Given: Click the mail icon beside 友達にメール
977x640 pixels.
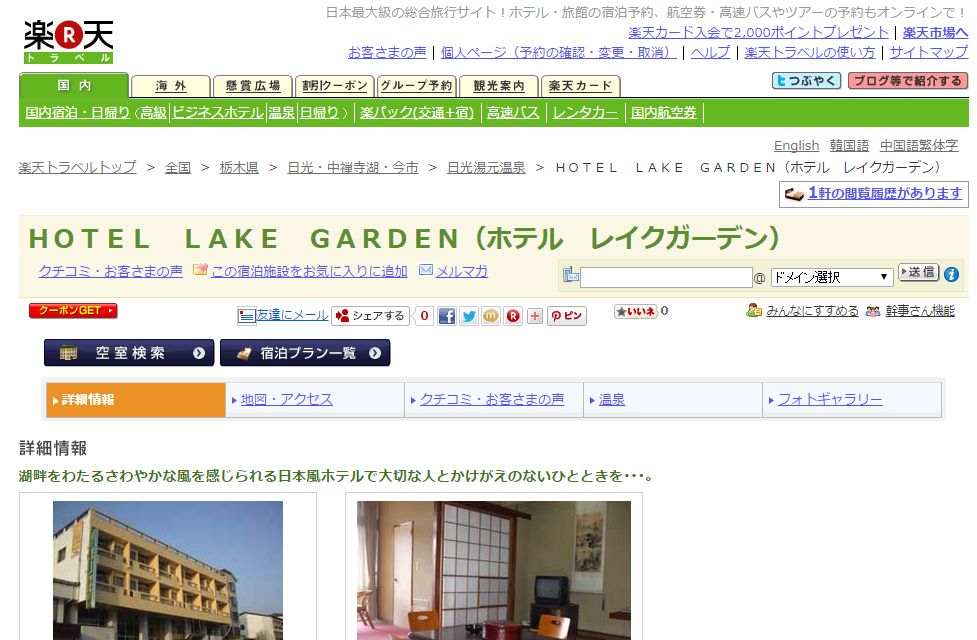Looking at the screenshot, I should pos(246,316).
